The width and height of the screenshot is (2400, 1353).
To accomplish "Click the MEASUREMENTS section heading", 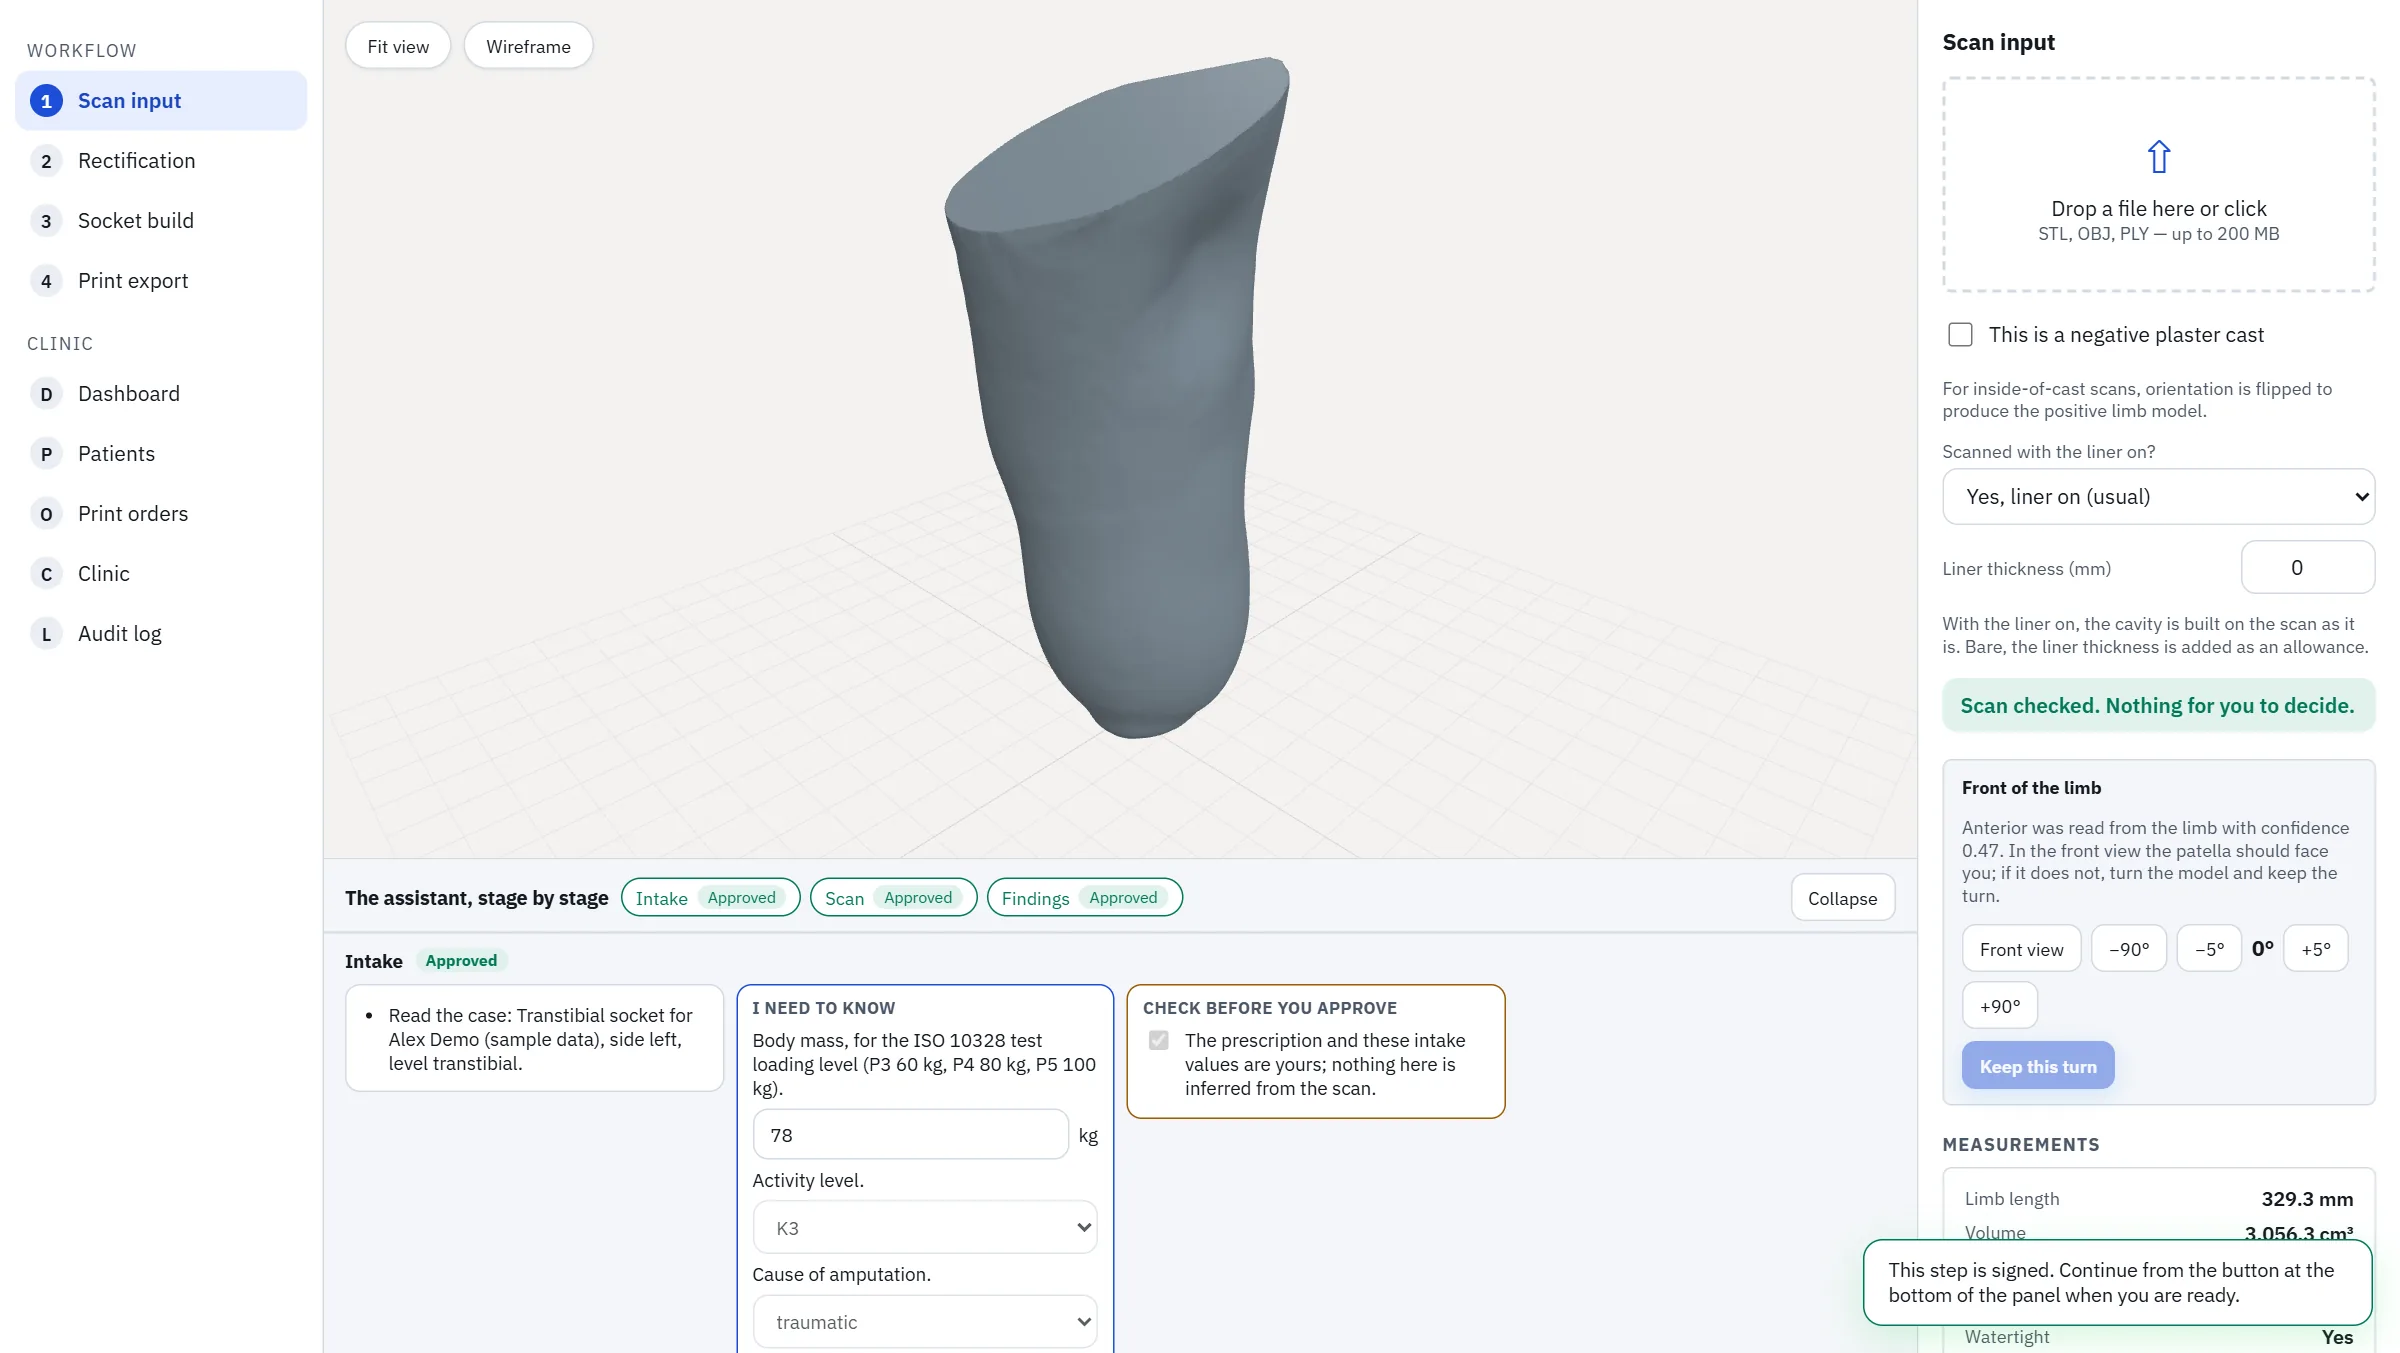I will click(2020, 1145).
